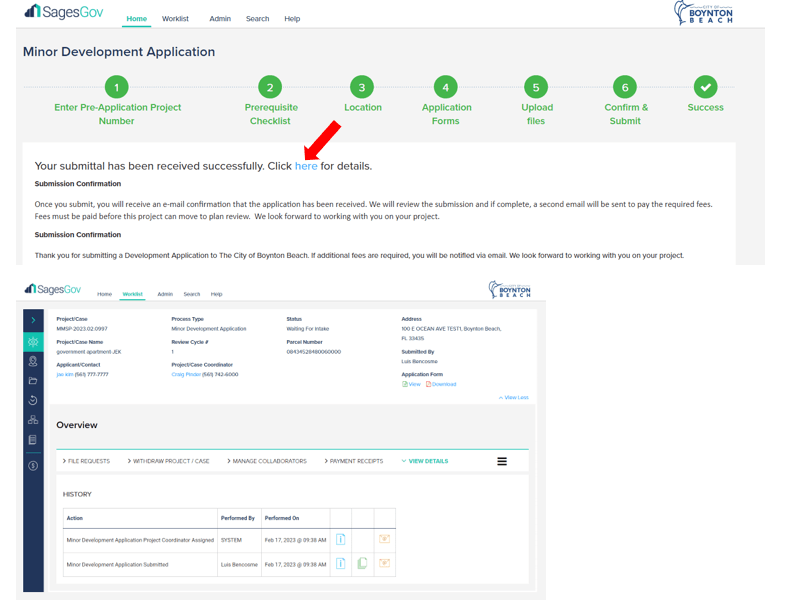Screen dimensions: 812x600
Task: Open the dollar fees icon in sidebar
Action: (33, 466)
